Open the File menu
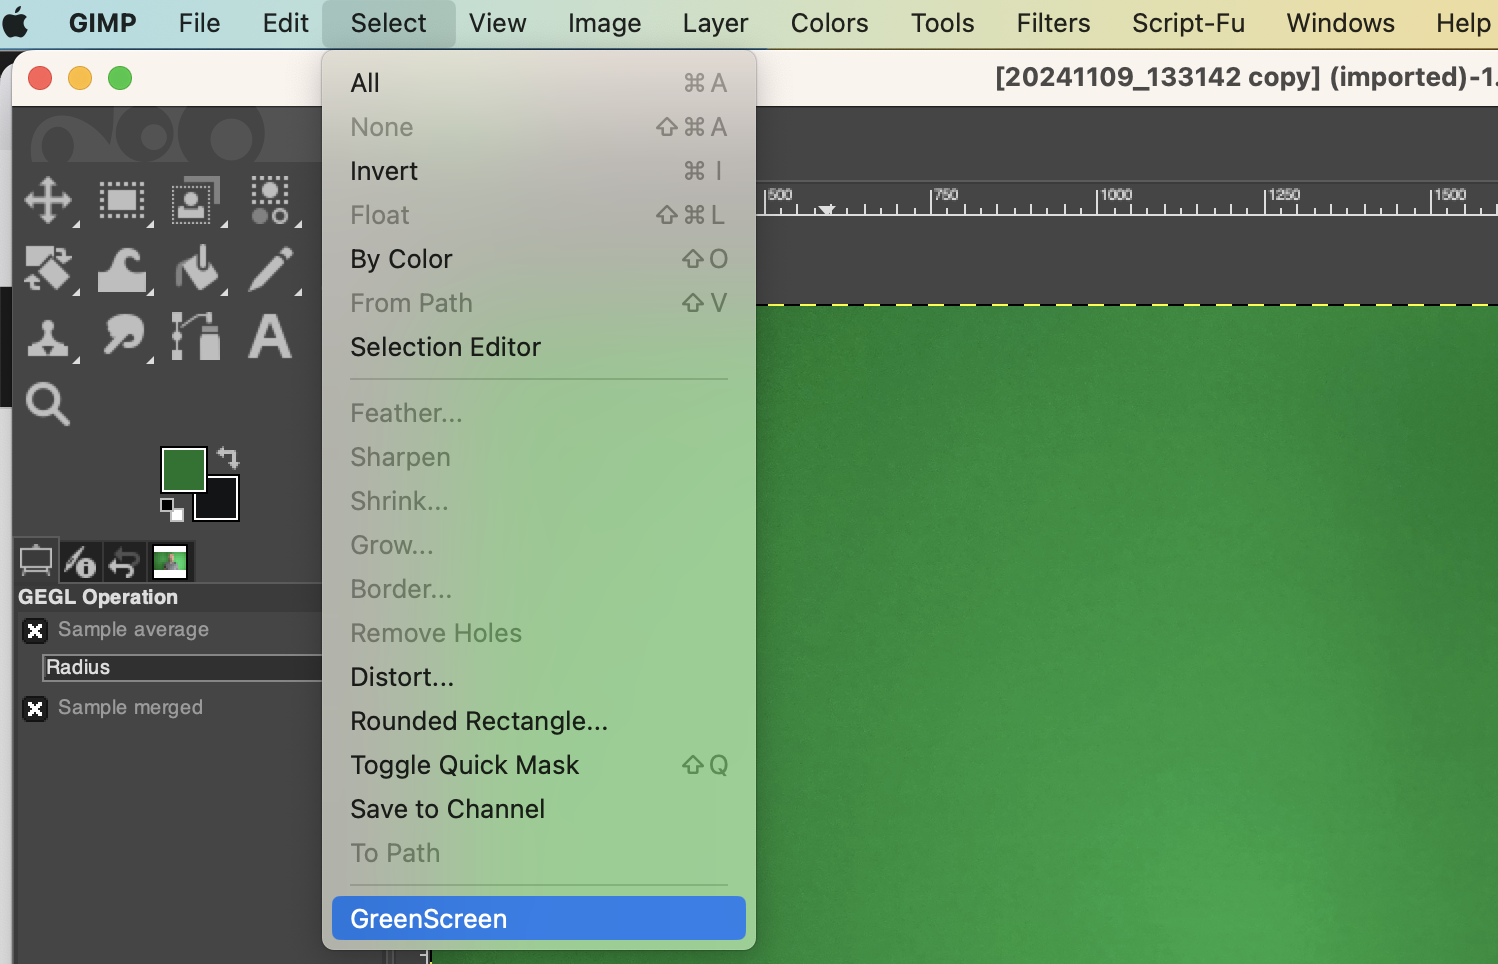The width and height of the screenshot is (1498, 964). (199, 23)
